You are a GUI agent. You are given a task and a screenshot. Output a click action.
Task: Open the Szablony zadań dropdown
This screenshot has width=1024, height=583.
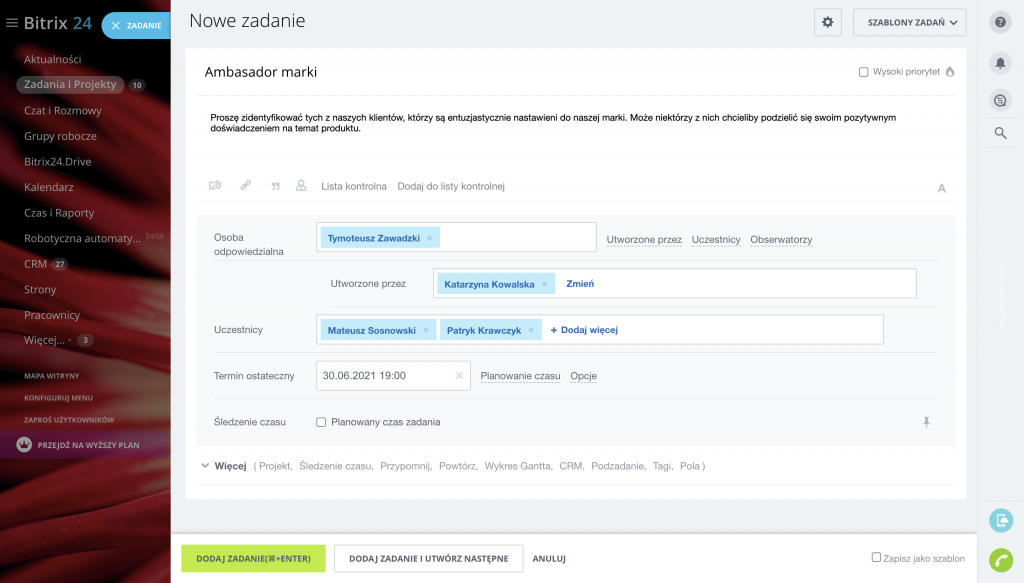909,22
